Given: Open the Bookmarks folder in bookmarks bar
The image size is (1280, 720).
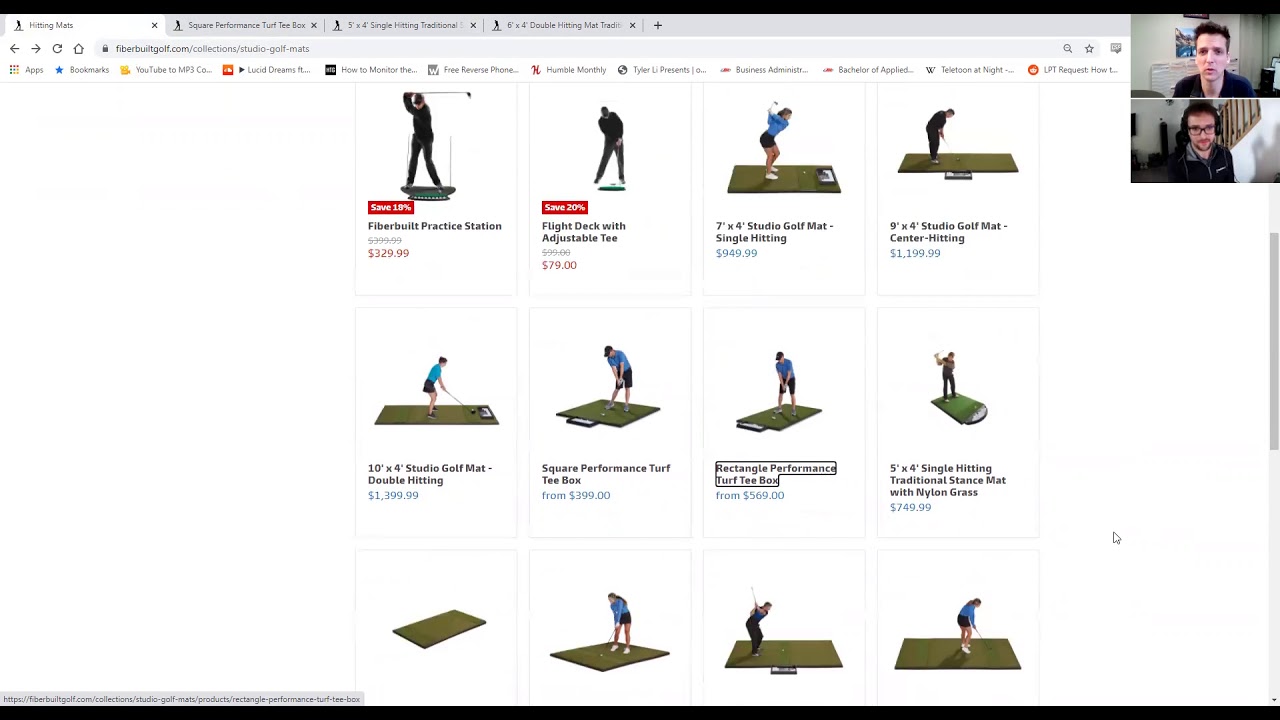Looking at the screenshot, I should click(x=81, y=70).
